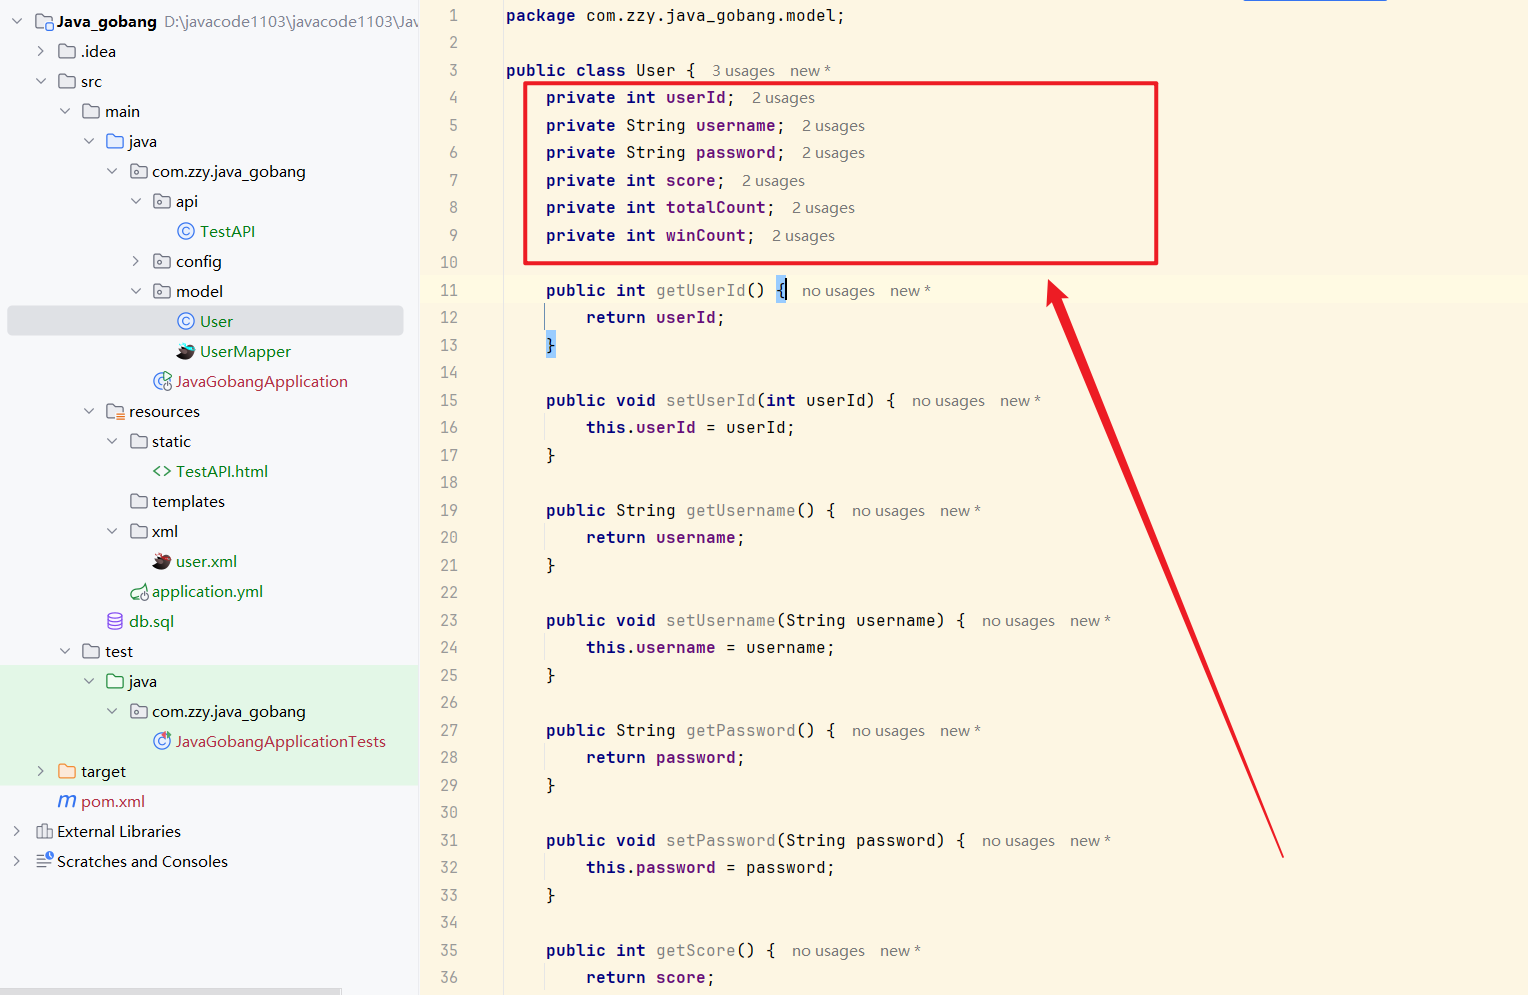Collapse the resources folder chevron
The height and width of the screenshot is (995, 1528).
tap(89, 411)
